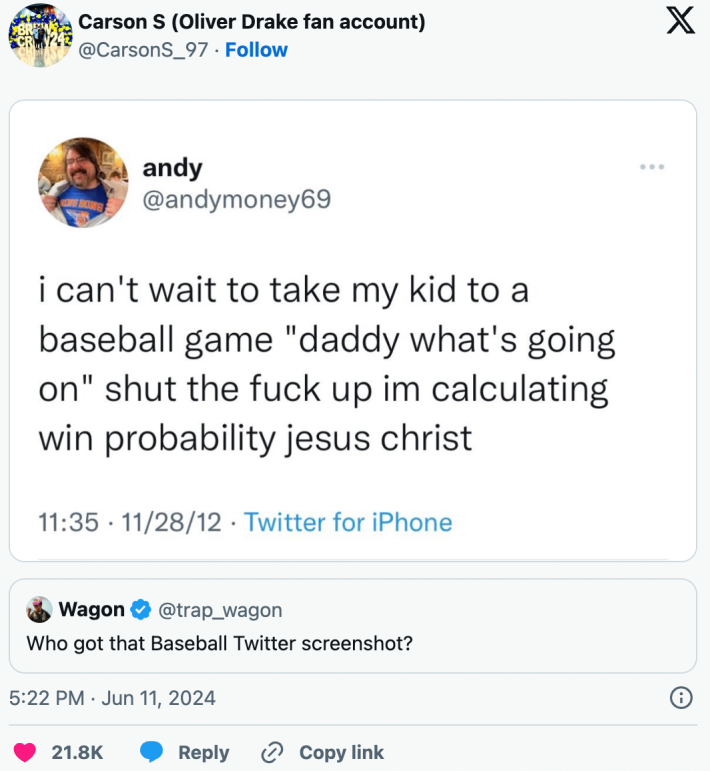The image size is (710, 771).
Task: Open the Carson S display name link
Action: [x=251, y=22]
